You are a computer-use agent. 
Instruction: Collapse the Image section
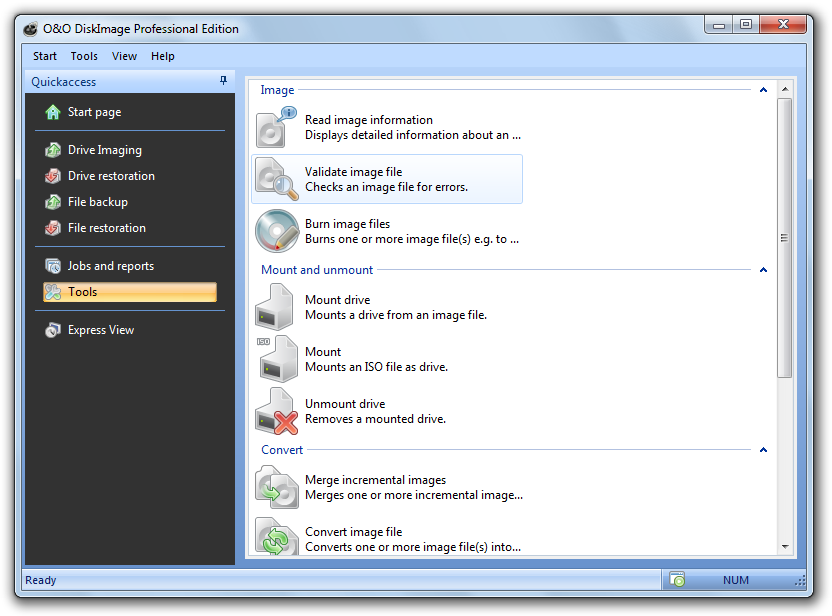point(763,89)
